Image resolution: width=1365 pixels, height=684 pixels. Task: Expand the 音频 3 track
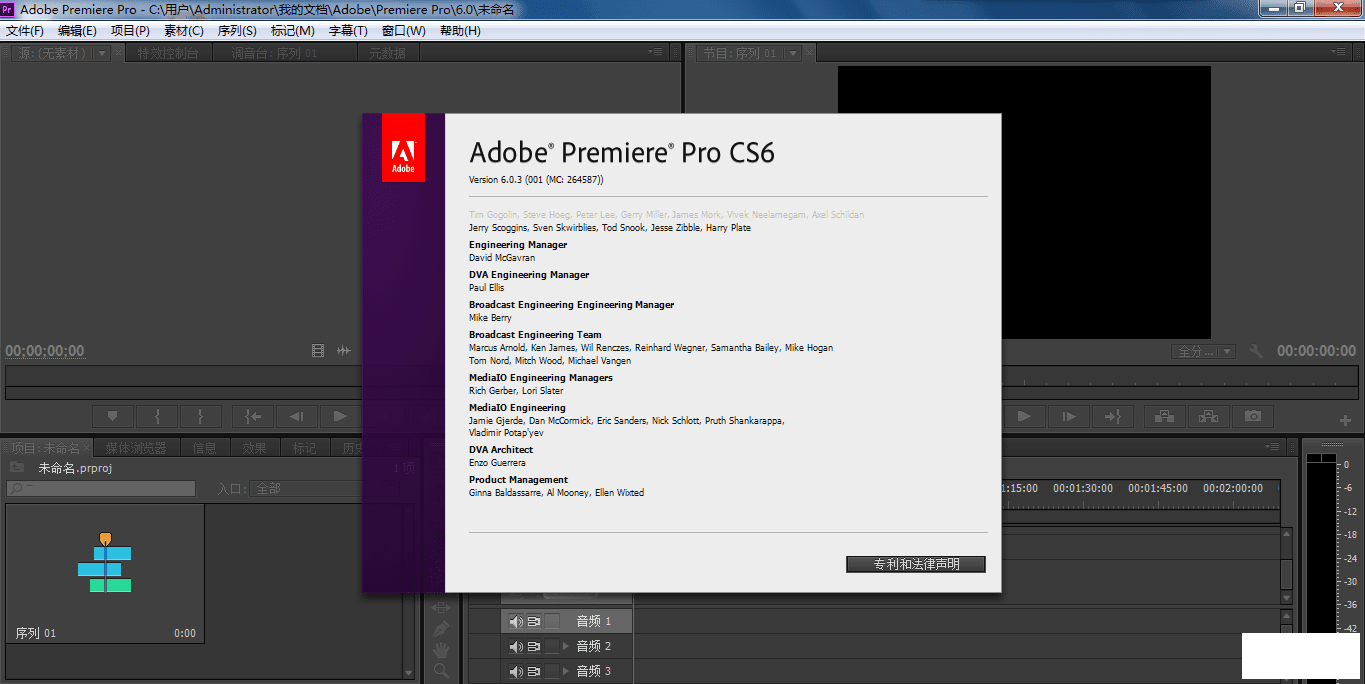[566, 671]
